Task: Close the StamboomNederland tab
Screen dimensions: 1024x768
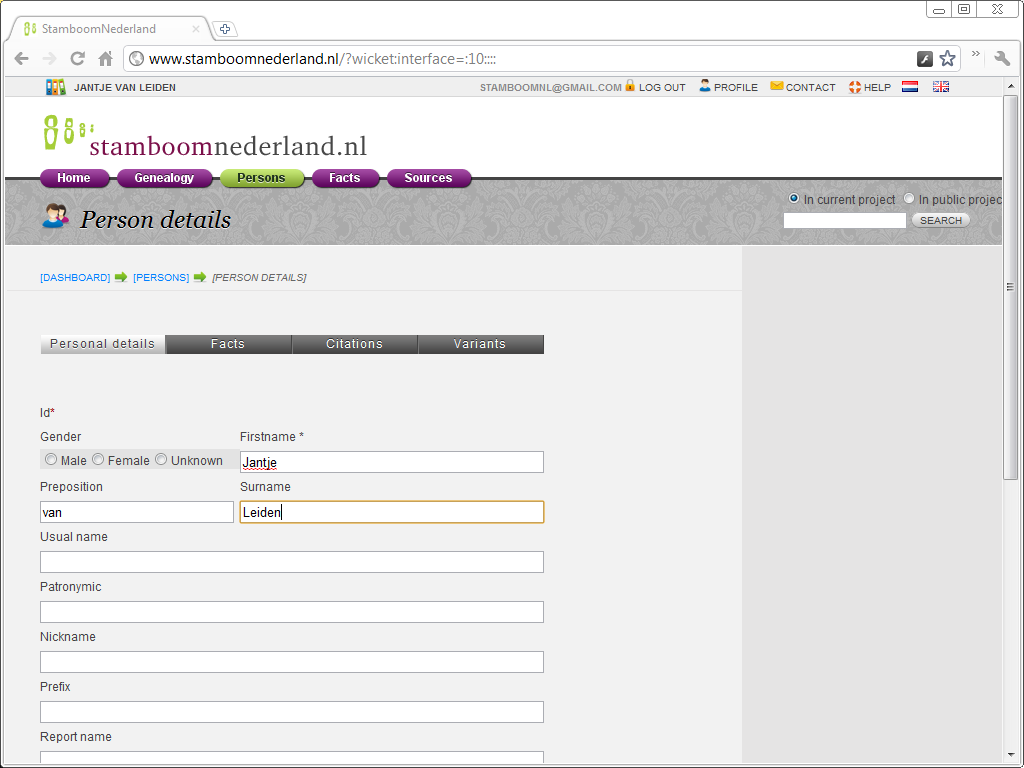Action: (x=195, y=29)
